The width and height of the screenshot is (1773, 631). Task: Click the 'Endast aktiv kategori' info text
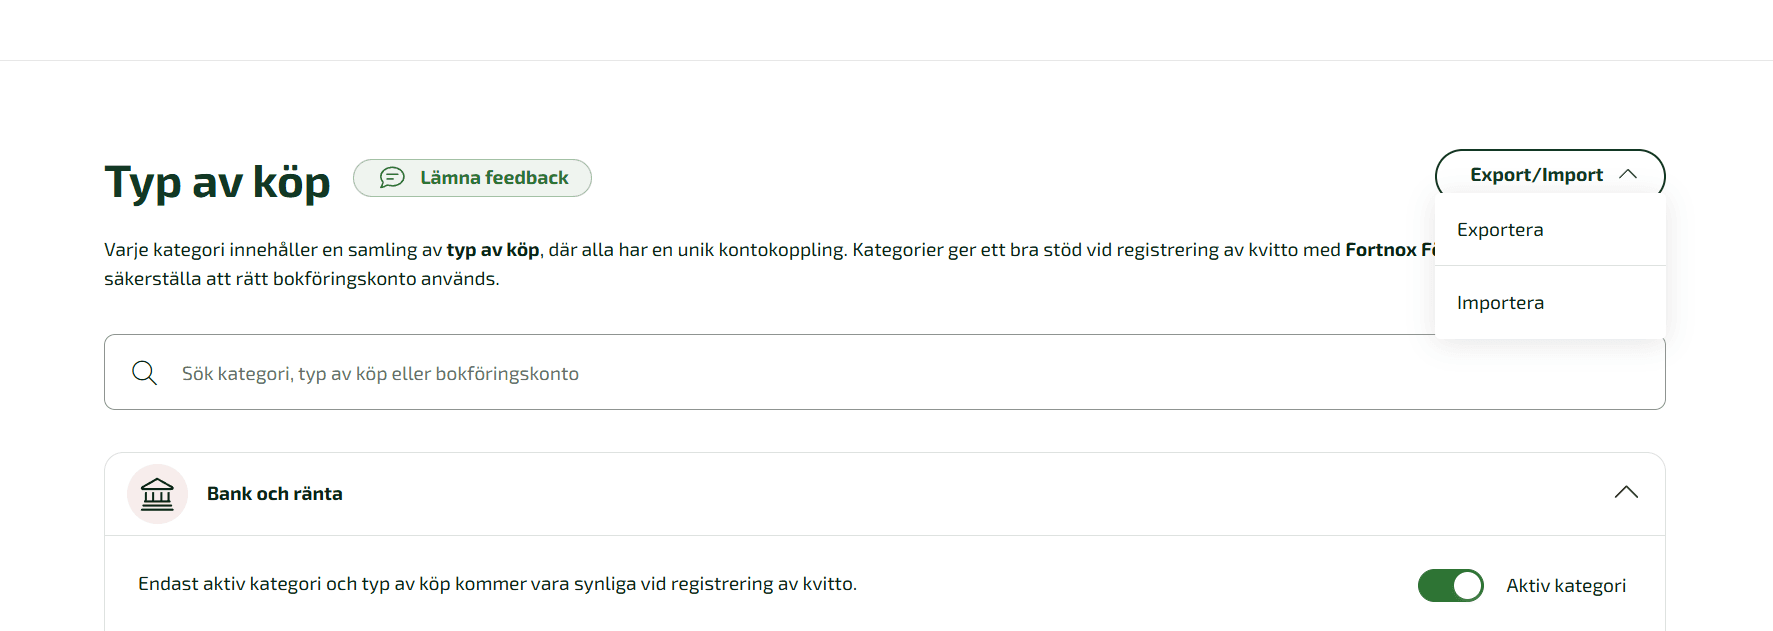[x=497, y=584]
